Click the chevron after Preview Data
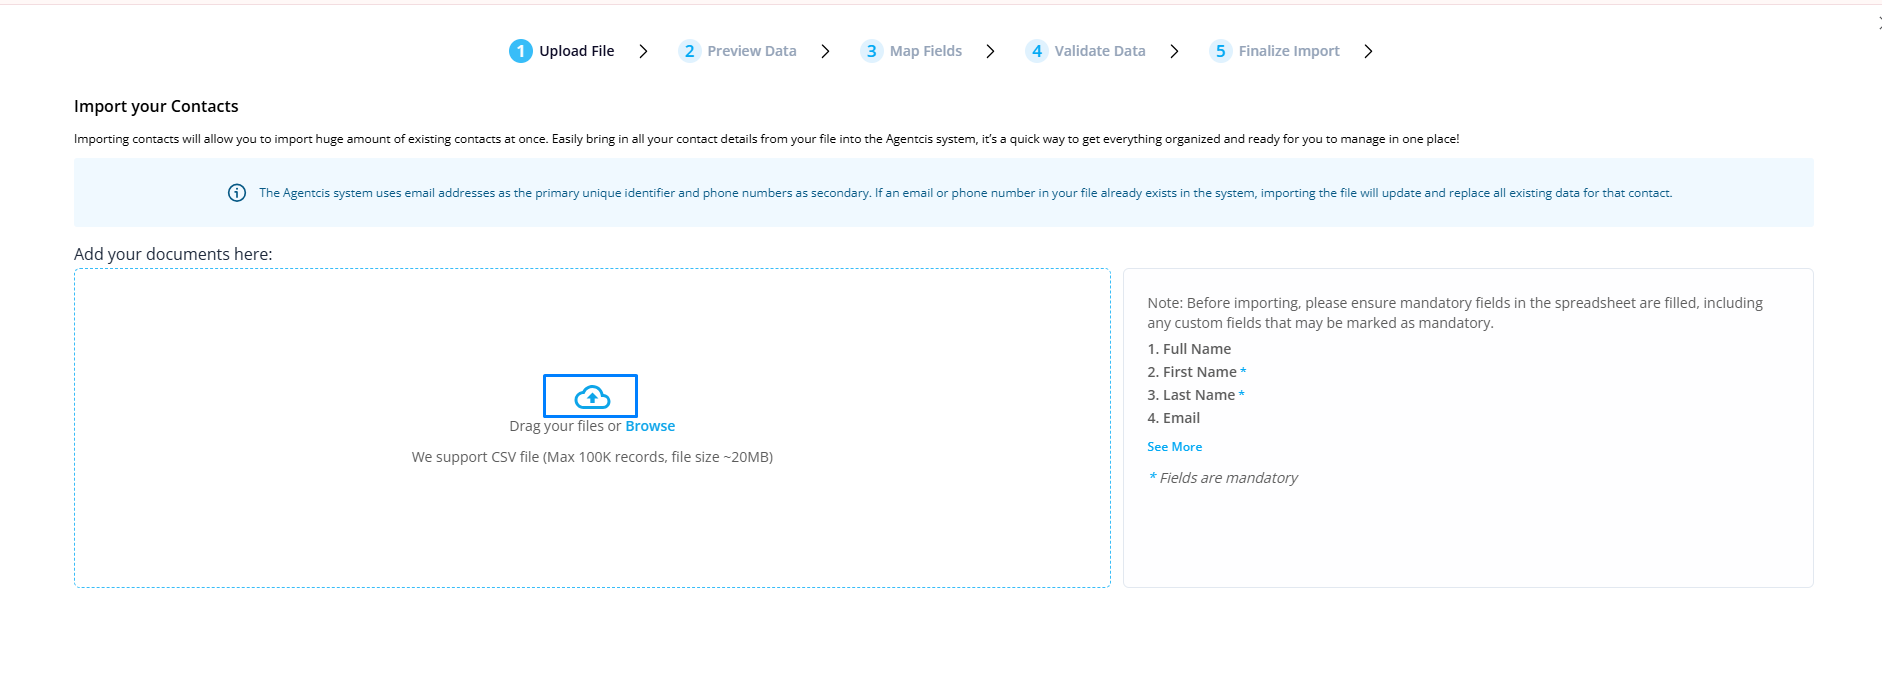This screenshot has width=1882, height=685. [825, 51]
